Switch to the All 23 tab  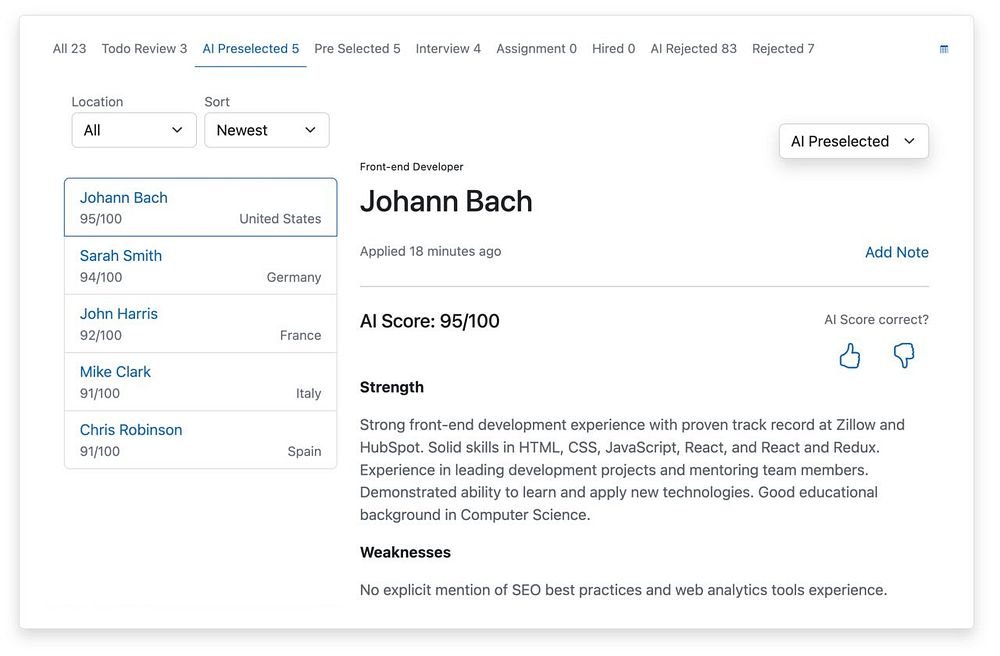(x=69, y=49)
